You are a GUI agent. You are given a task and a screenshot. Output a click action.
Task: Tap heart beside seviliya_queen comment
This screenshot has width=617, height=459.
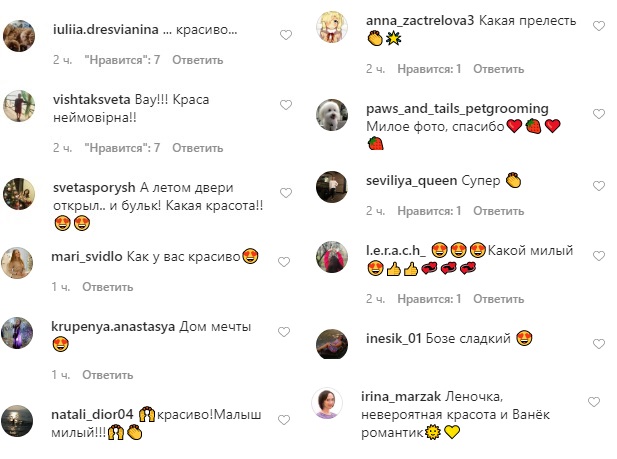[599, 186]
